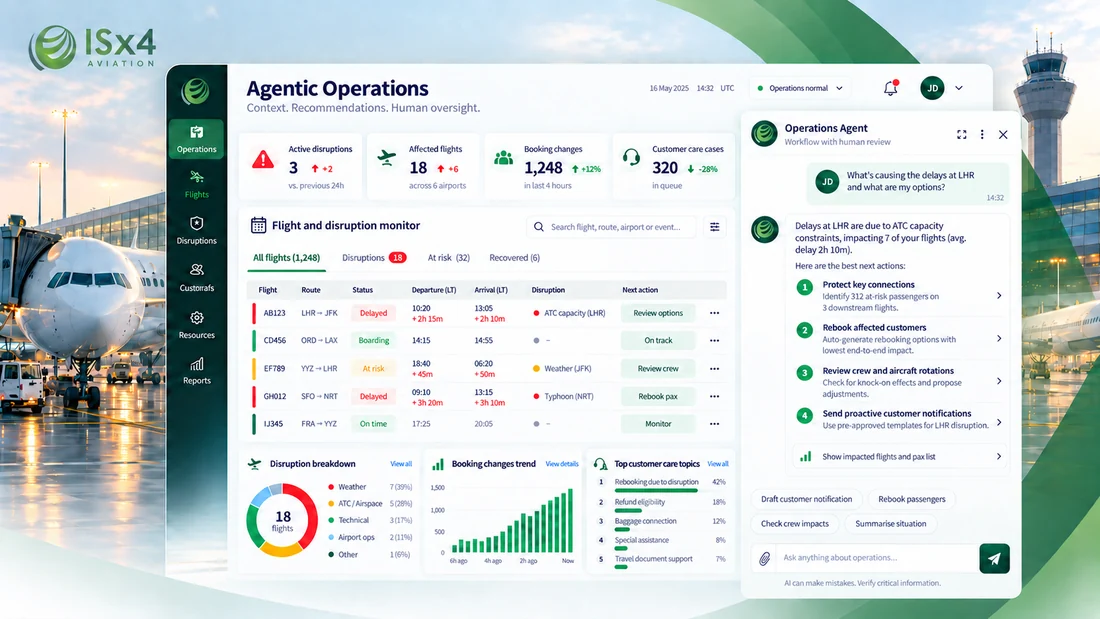Focus Ask anything about operations input
Image resolution: width=1100 pixels, height=619 pixels.
click(x=878, y=558)
